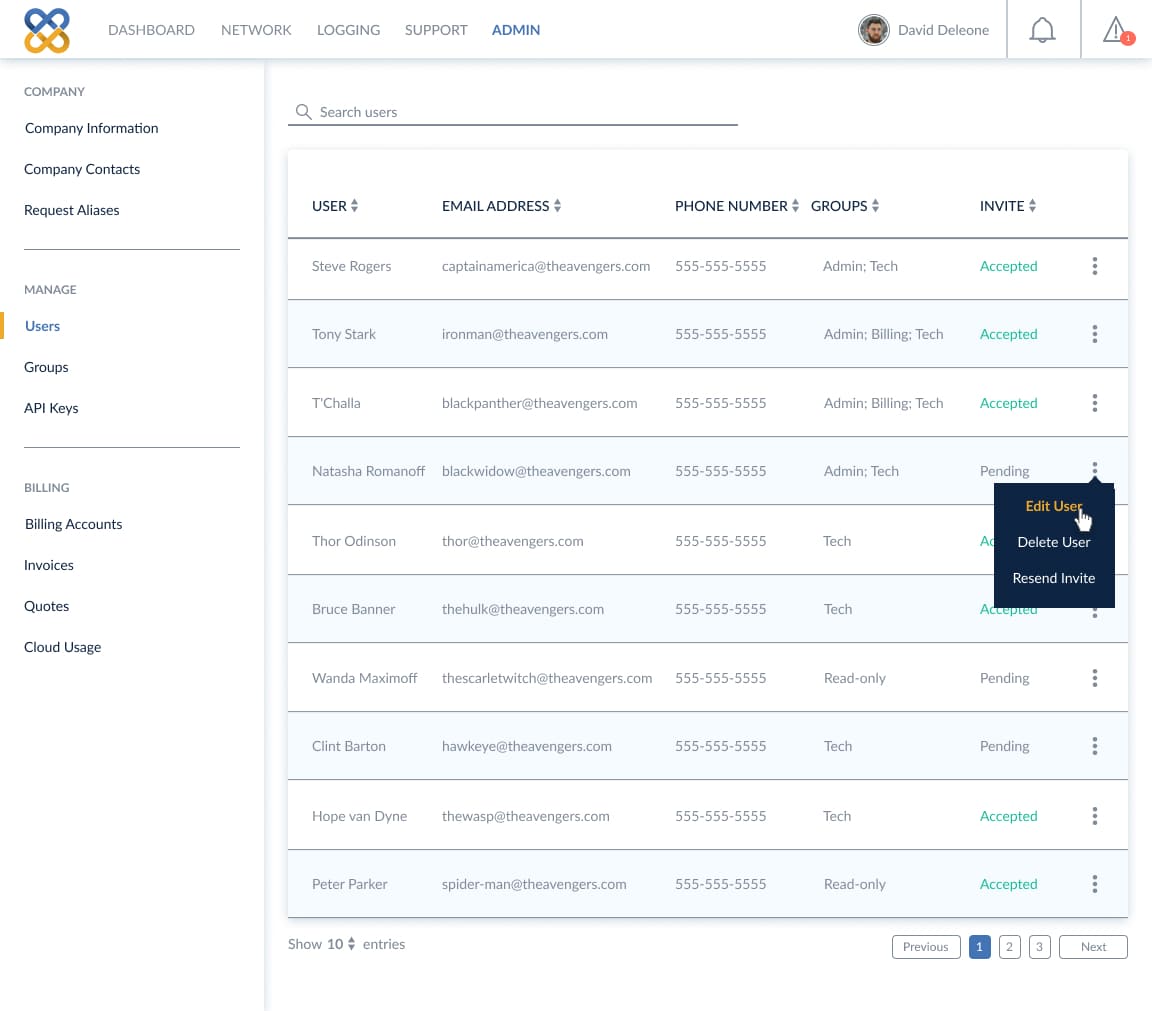Open the row options for Peter Parker
The width and height of the screenshot is (1152, 1011).
(1095, 884)
